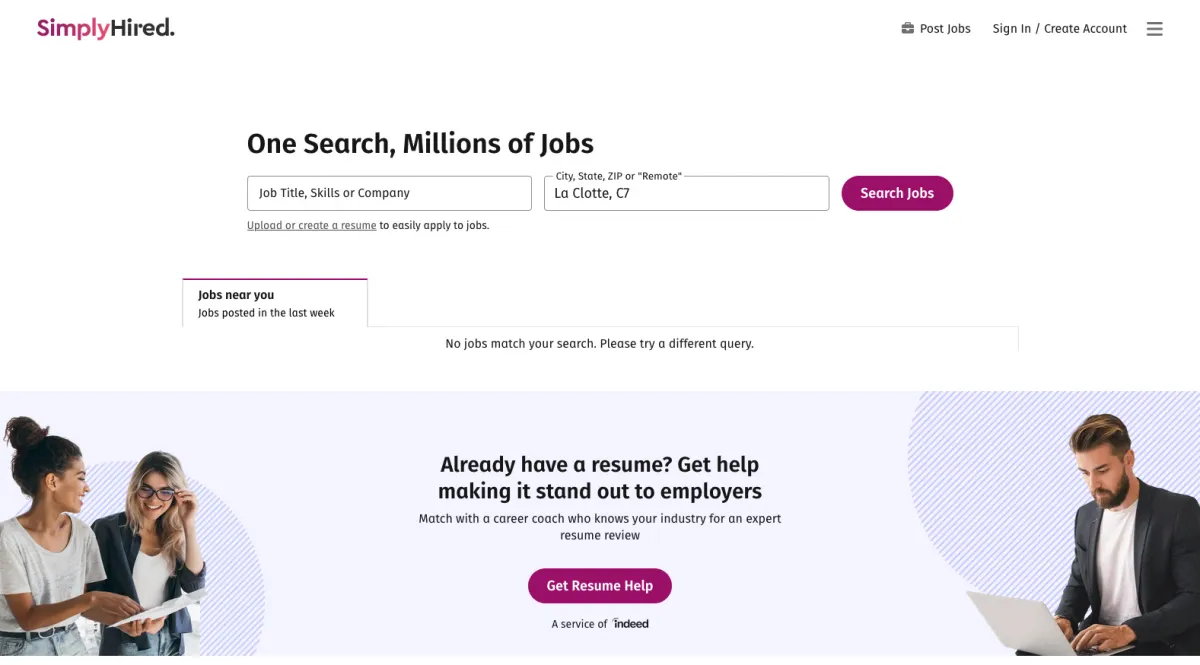
Task: Click the SimplyHired logo
Action: [x=105, y=28]
